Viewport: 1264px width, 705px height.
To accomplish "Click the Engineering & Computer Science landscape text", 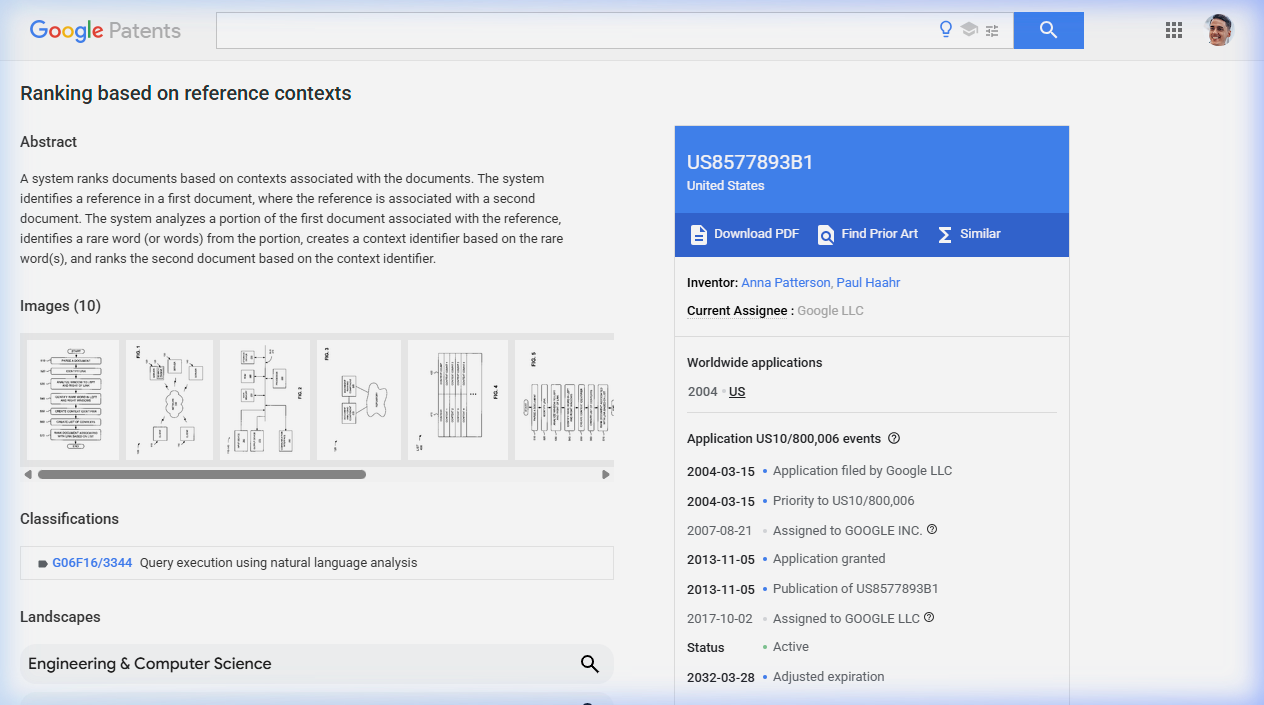I will tap(150, 664).
